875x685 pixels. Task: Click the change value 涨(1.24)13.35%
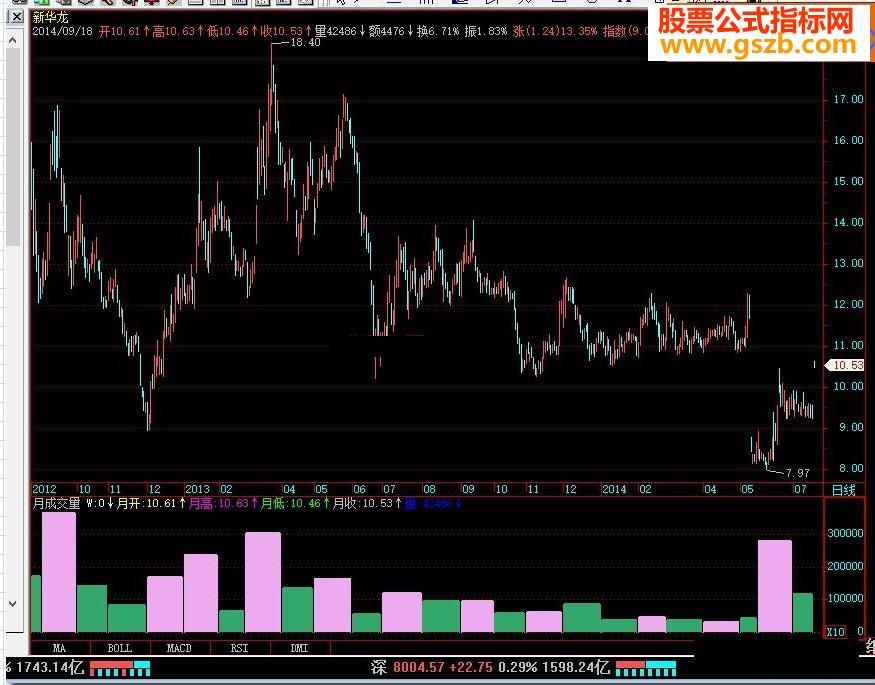pyautogui.click(x=555, y=31)
